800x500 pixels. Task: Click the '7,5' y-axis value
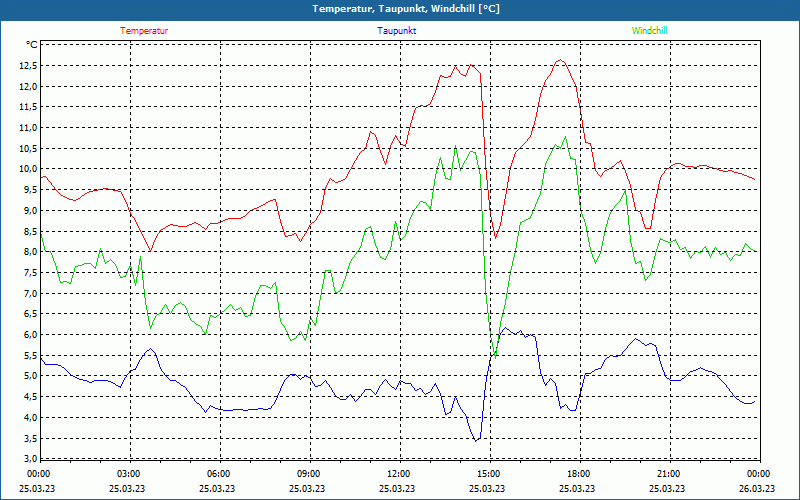[x=30, y=272]
